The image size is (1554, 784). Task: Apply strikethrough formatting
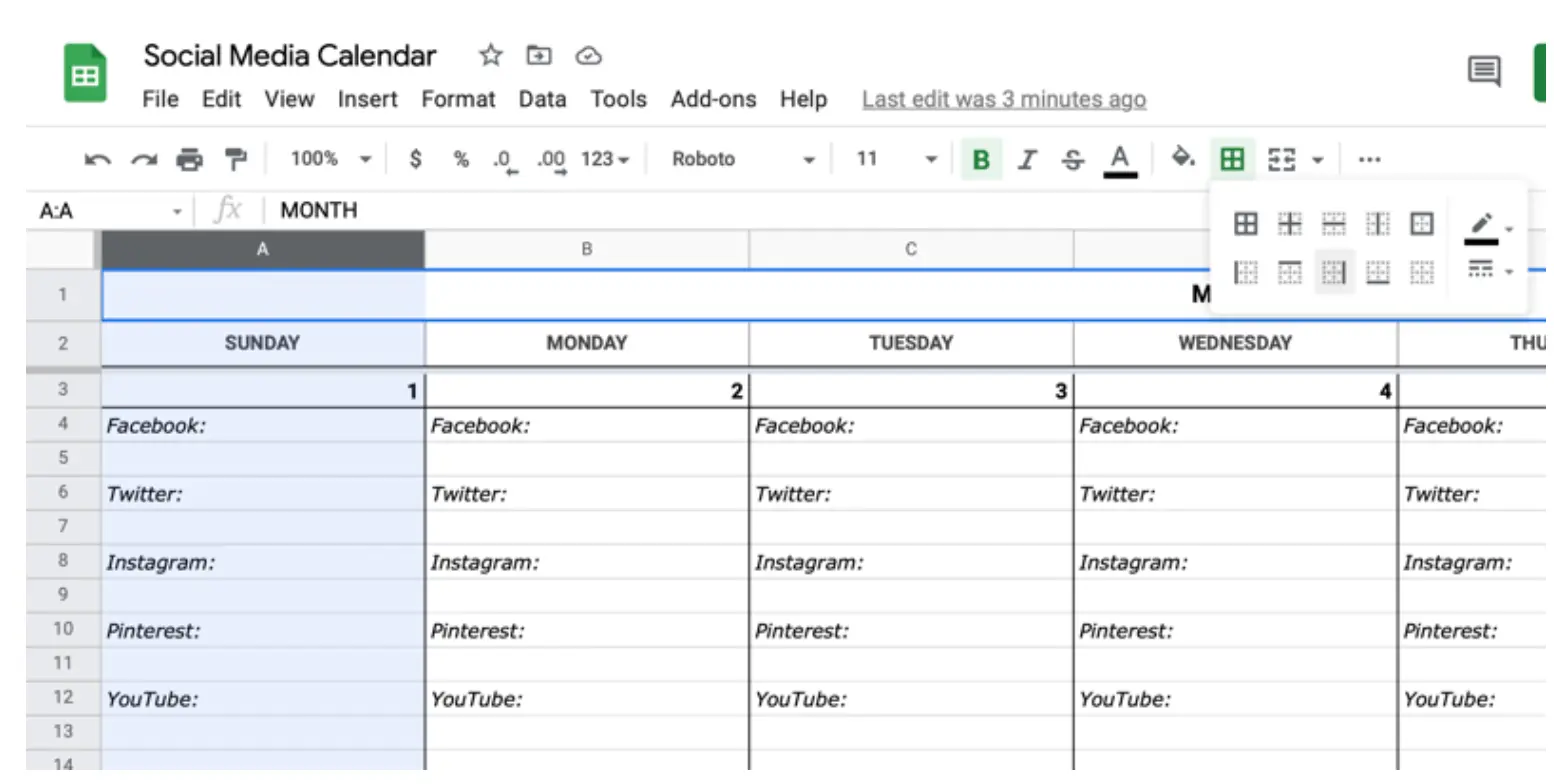pyautogui.click(x=1072, y=158)
